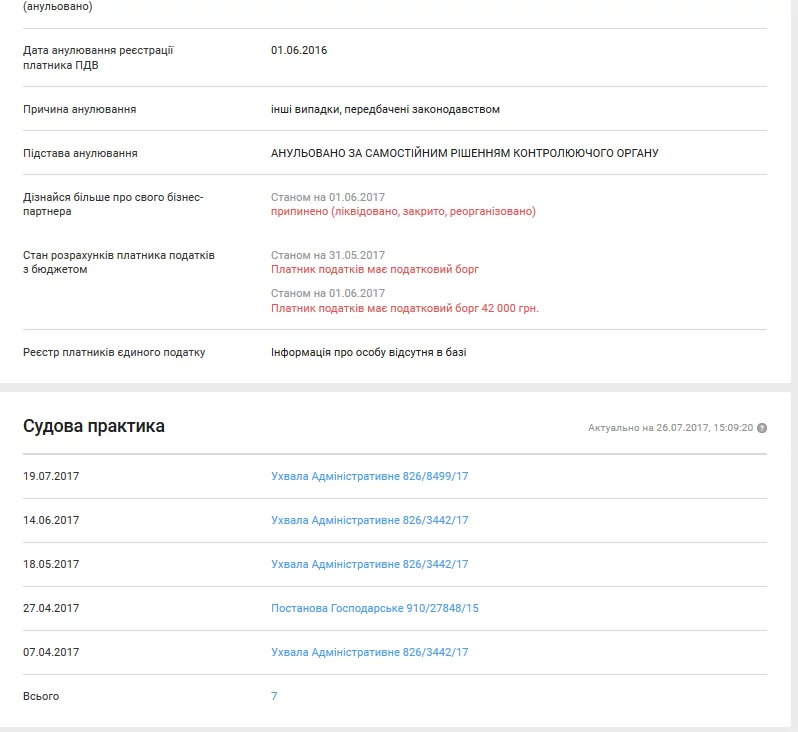
Task: Click the help question-mark icon beside the timestamp
Action: coord(762,428)
